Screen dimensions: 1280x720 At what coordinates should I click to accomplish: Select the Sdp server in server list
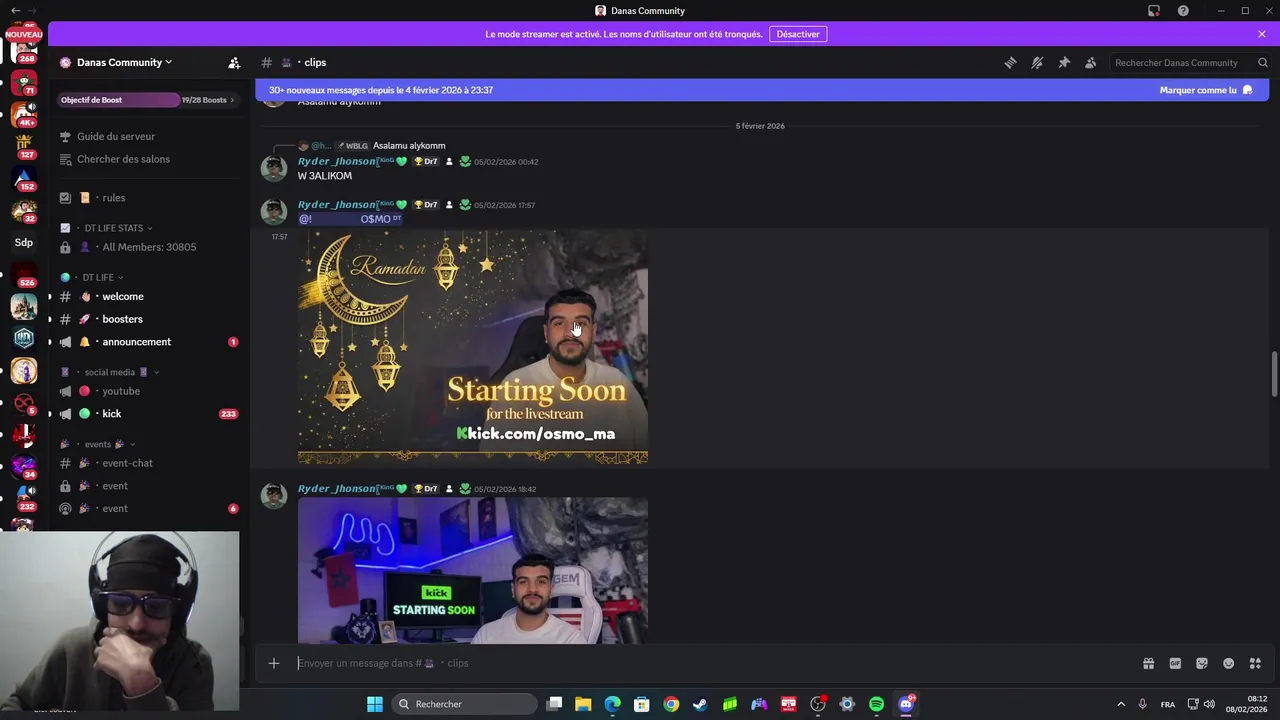(x=24, y=243)
